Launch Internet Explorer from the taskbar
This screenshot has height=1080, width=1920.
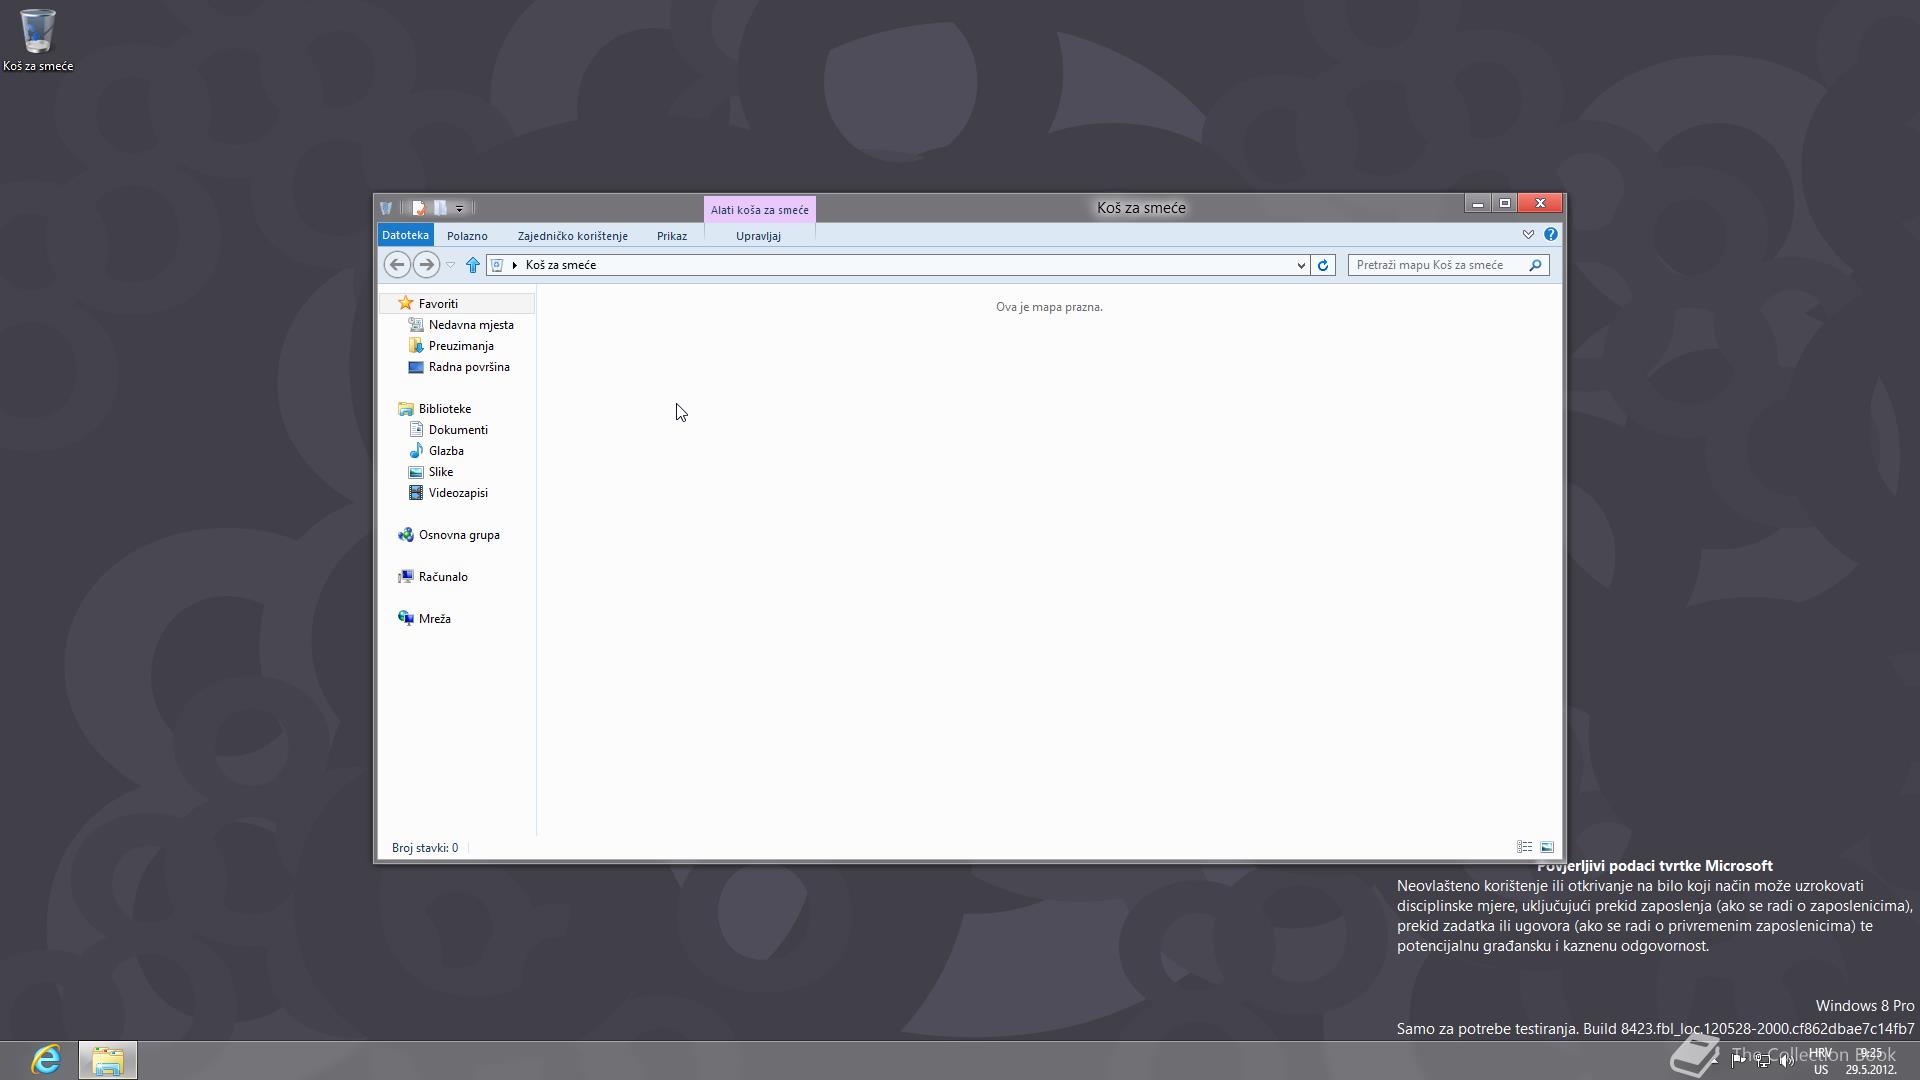pos(44,1059)
